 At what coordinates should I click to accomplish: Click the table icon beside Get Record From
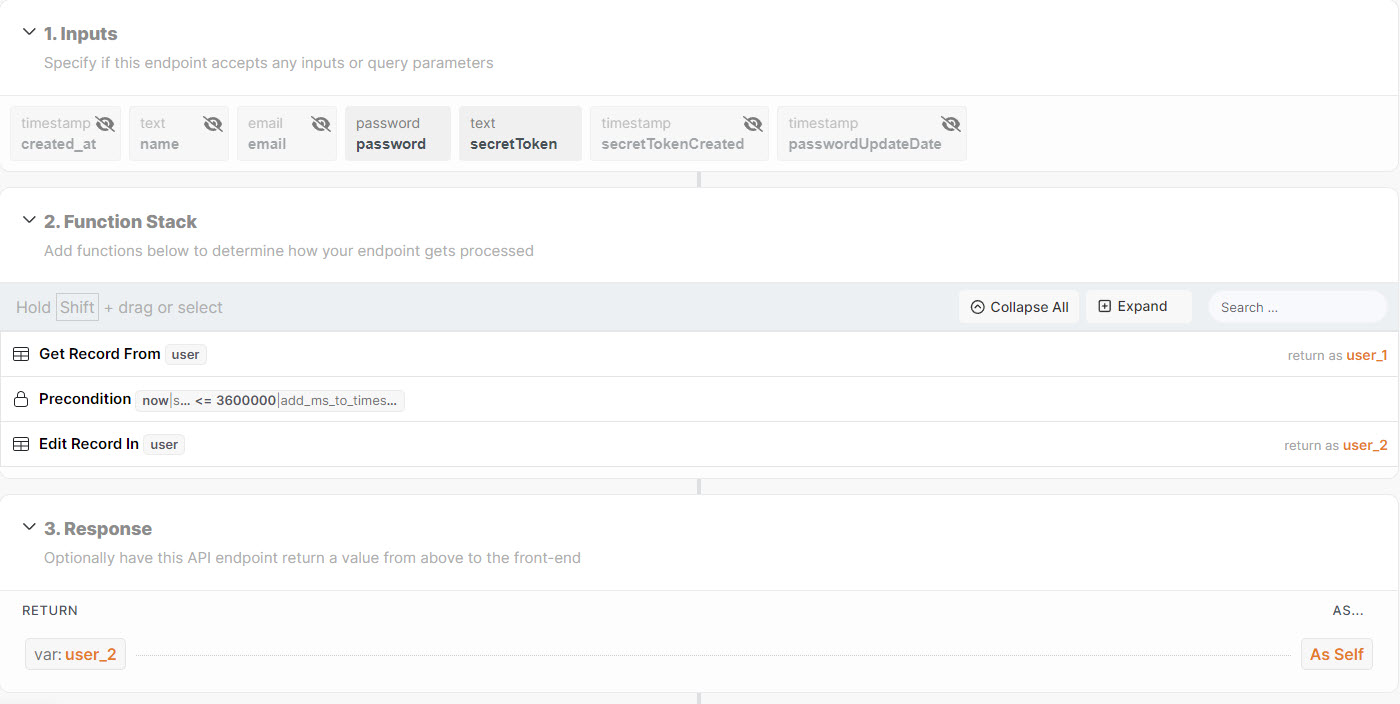[21, 355]
